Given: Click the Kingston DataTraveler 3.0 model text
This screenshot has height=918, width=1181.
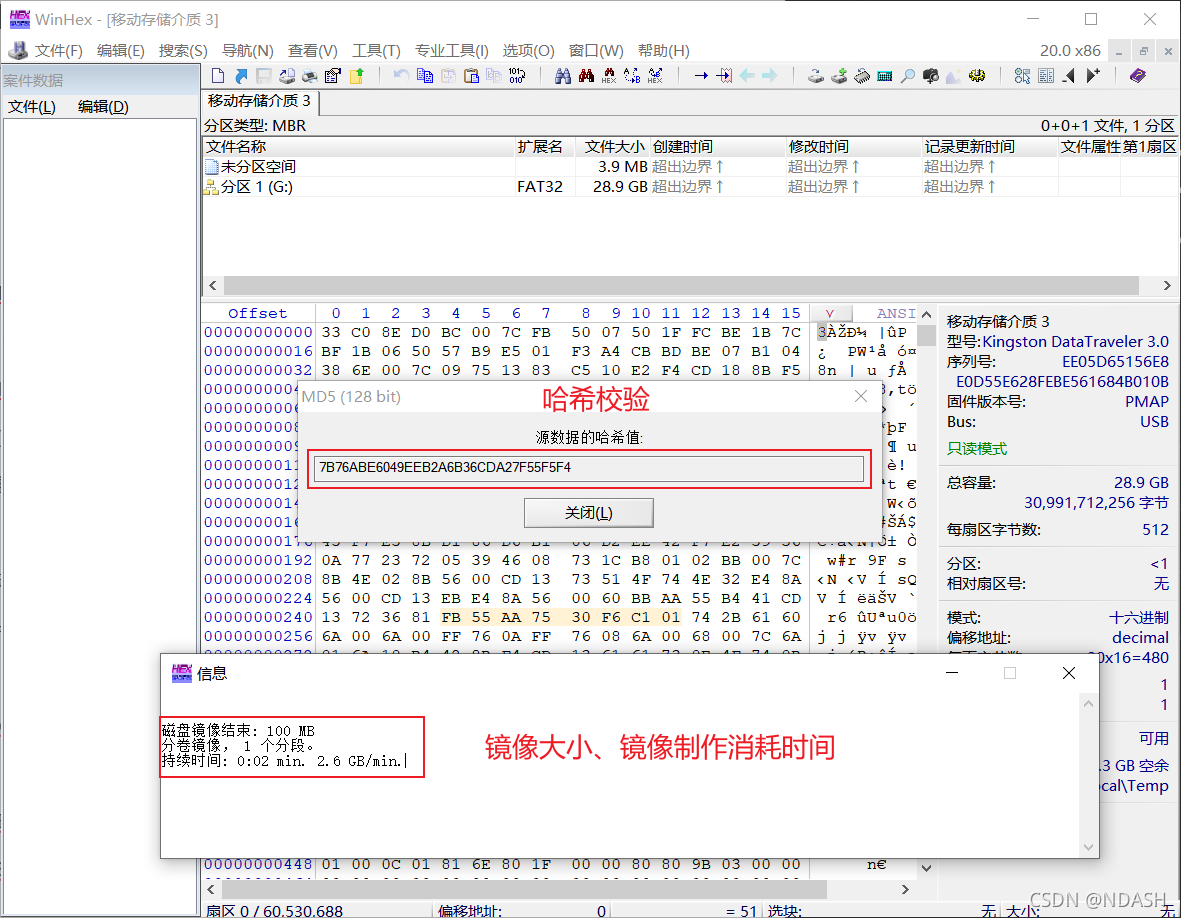Looking at the screenshot, I should click(x=1075, y=342).
